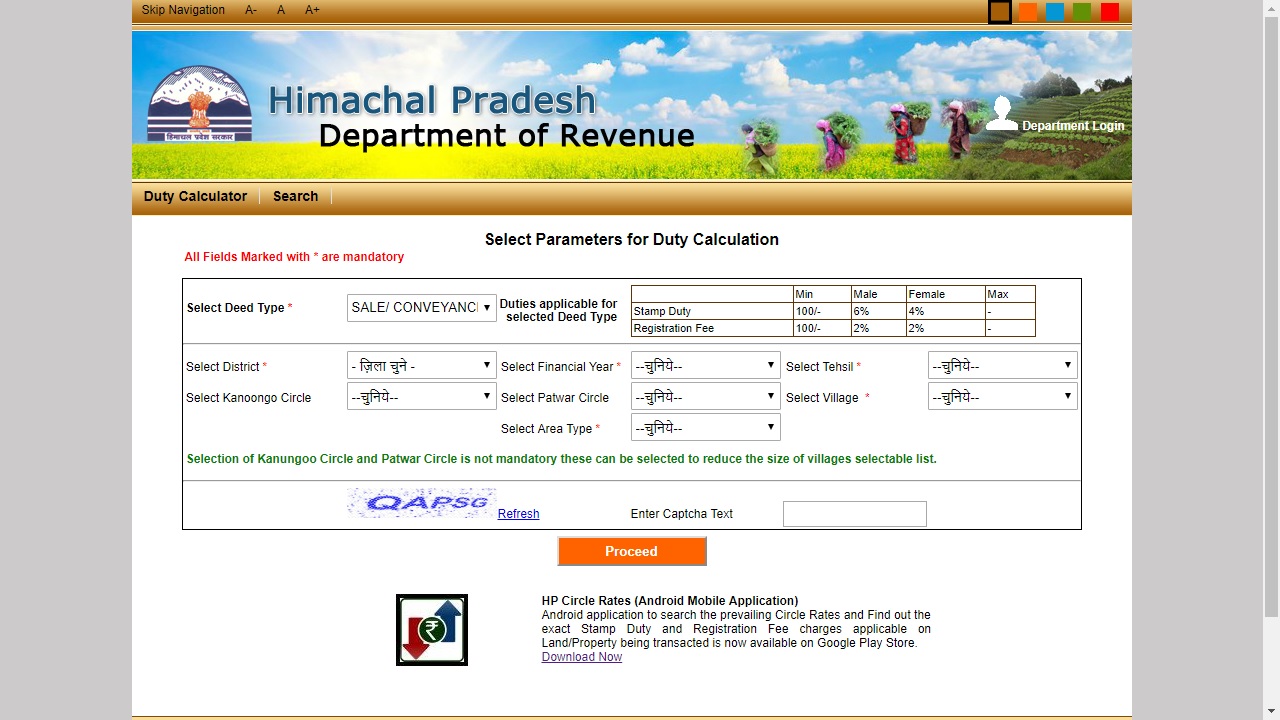Viewport: 1280px width, 720px height.
Task: Refresh the captcha image
Action: [x=518, y=513]
